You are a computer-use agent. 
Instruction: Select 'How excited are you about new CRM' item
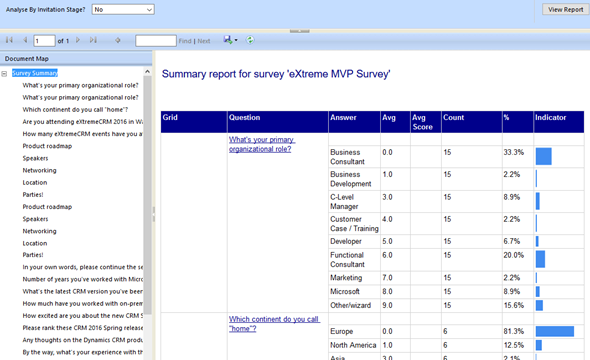pyautogui.click(x=82, y=316)
